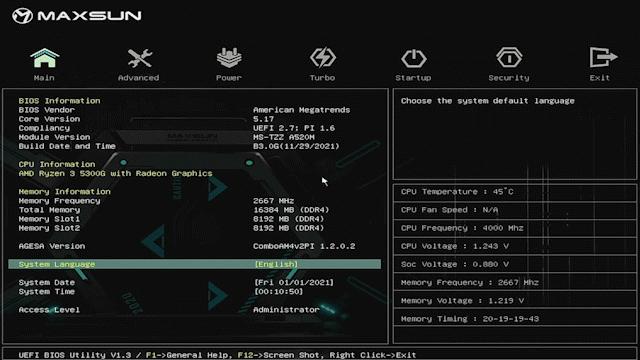Viewport: 640px width, 360px height.
Task: Click Memory Frequency in the monitor panel
Action: pyautogui.click(x=469, y=282)
